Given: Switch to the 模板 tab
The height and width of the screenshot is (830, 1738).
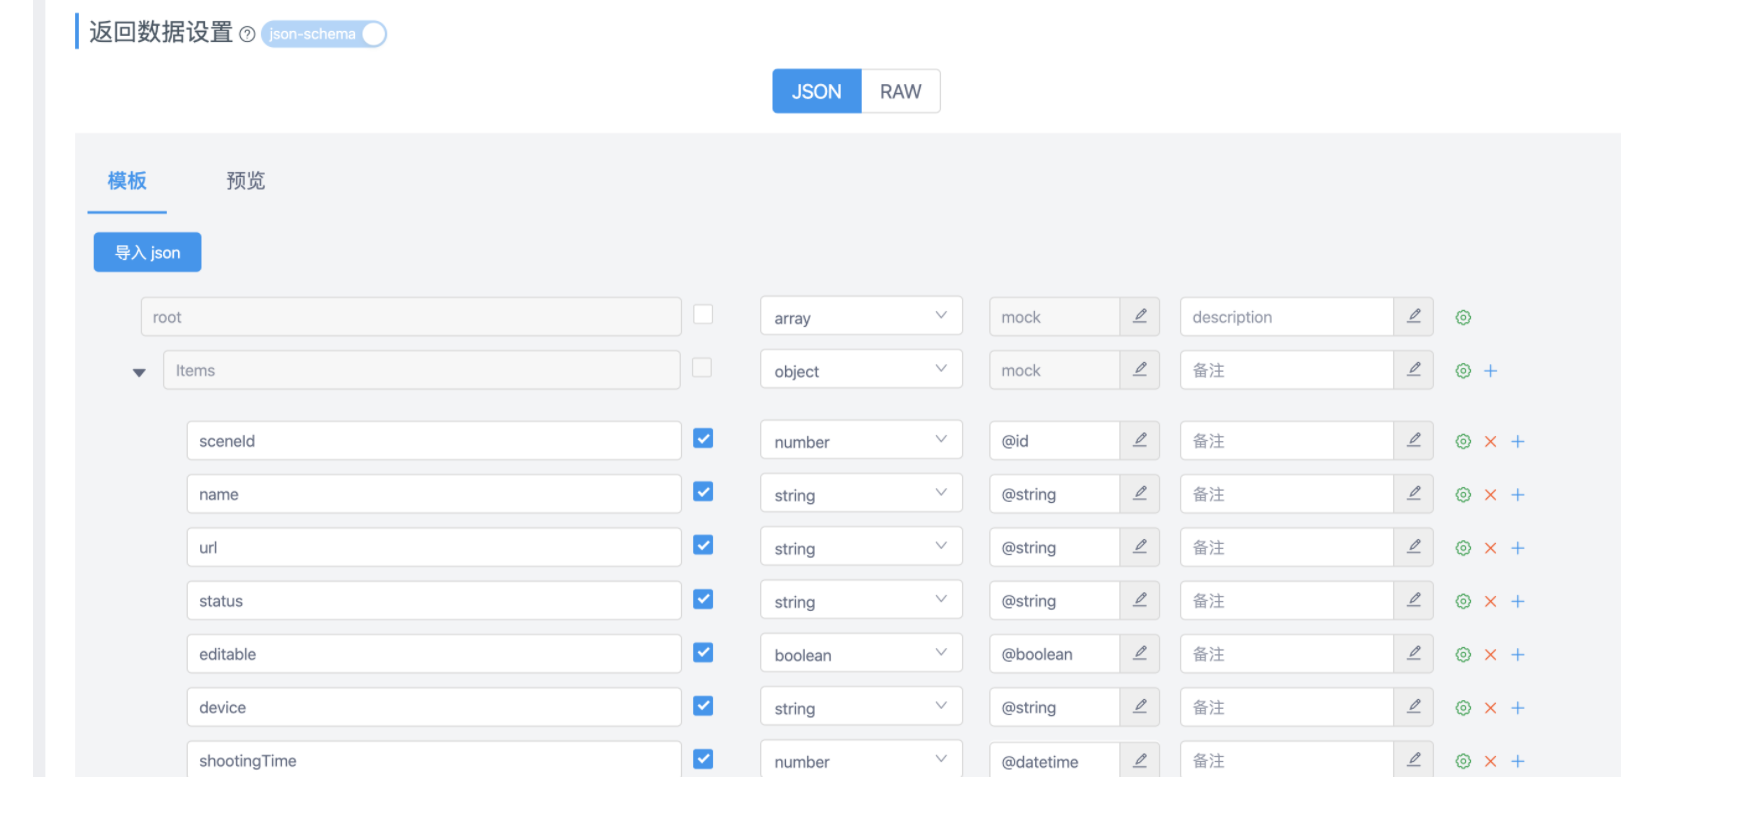Looking at the screenshot, I should click(x=127, y=181).
